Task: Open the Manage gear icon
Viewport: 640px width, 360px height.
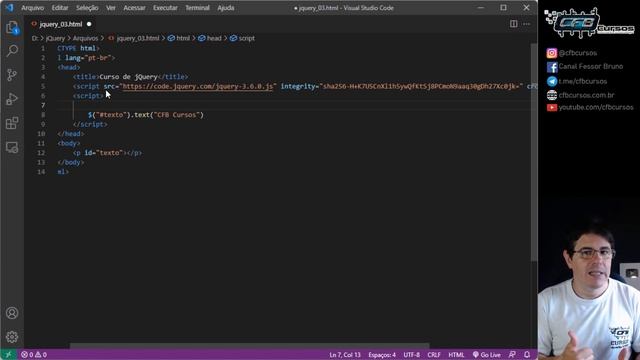Action: pyautogui.click(x=12, y=337)
